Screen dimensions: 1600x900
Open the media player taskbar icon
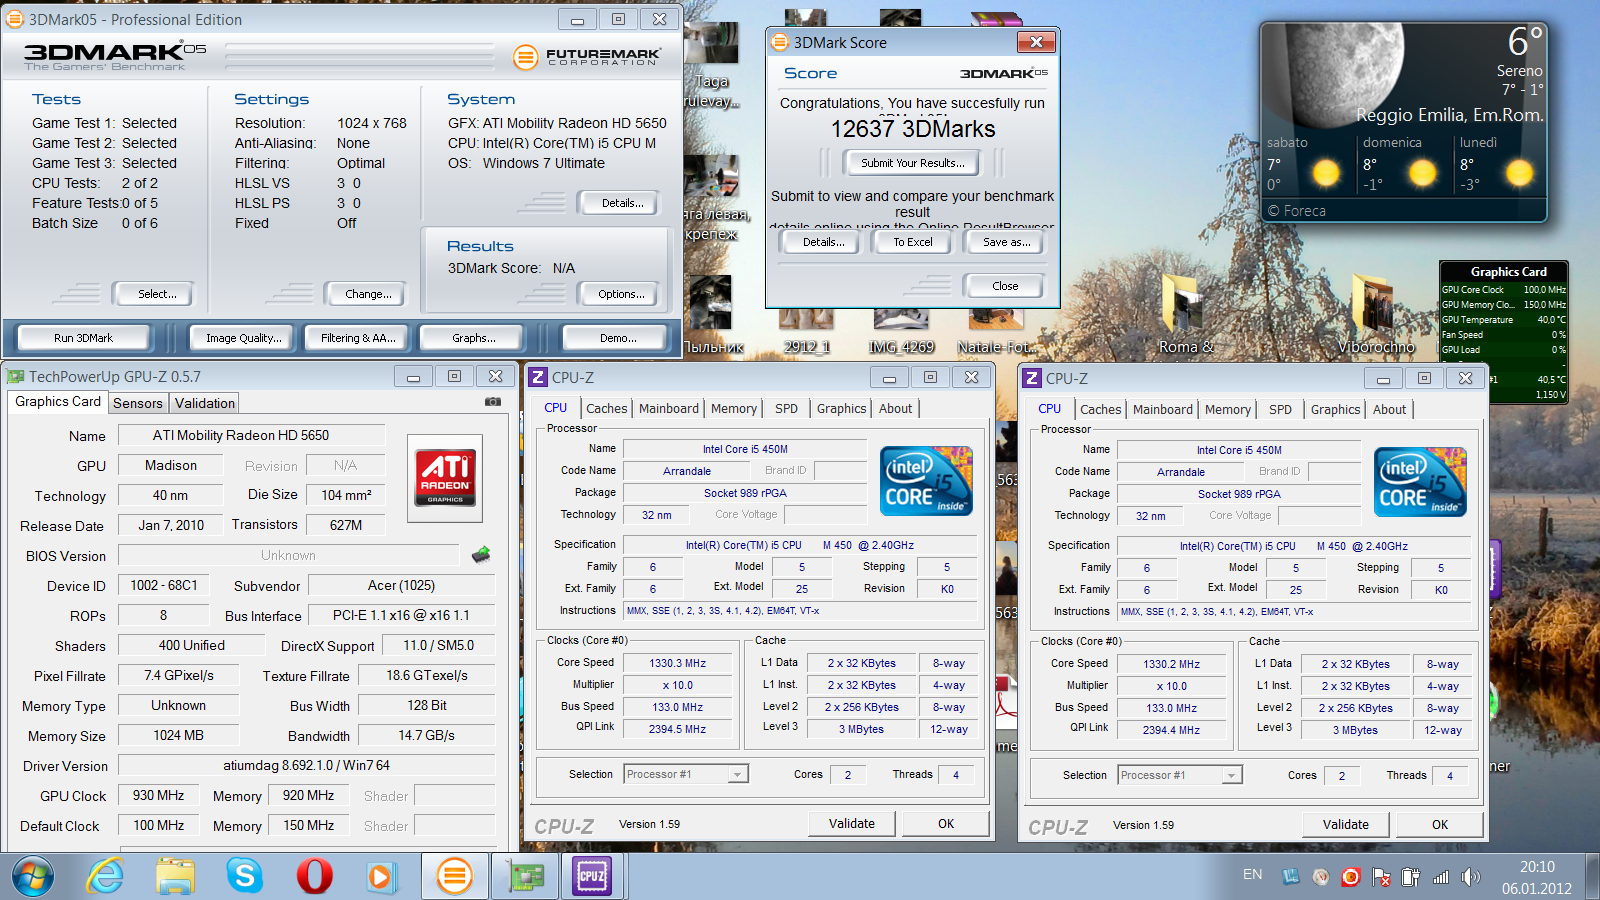[x=380, y=877]
